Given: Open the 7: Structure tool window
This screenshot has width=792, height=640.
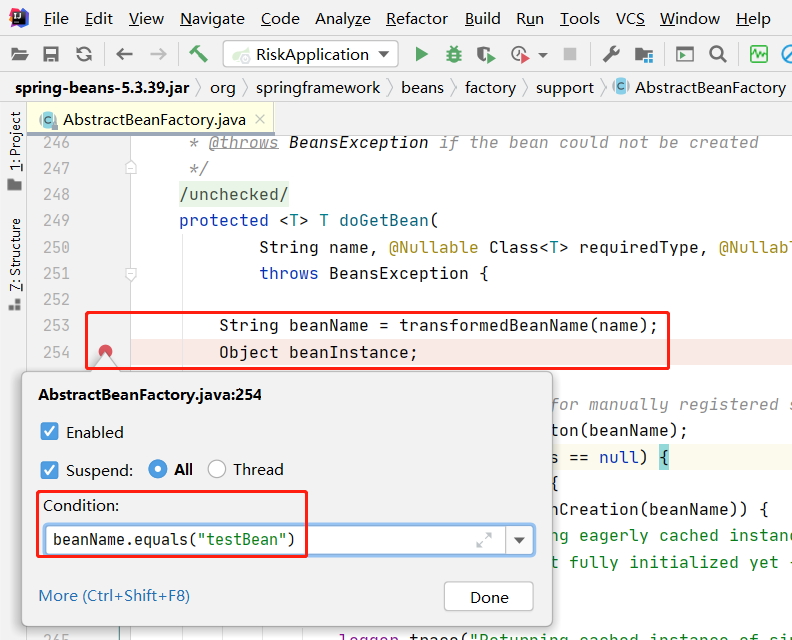Looking at the screenshot, I should tap(15, 263).
